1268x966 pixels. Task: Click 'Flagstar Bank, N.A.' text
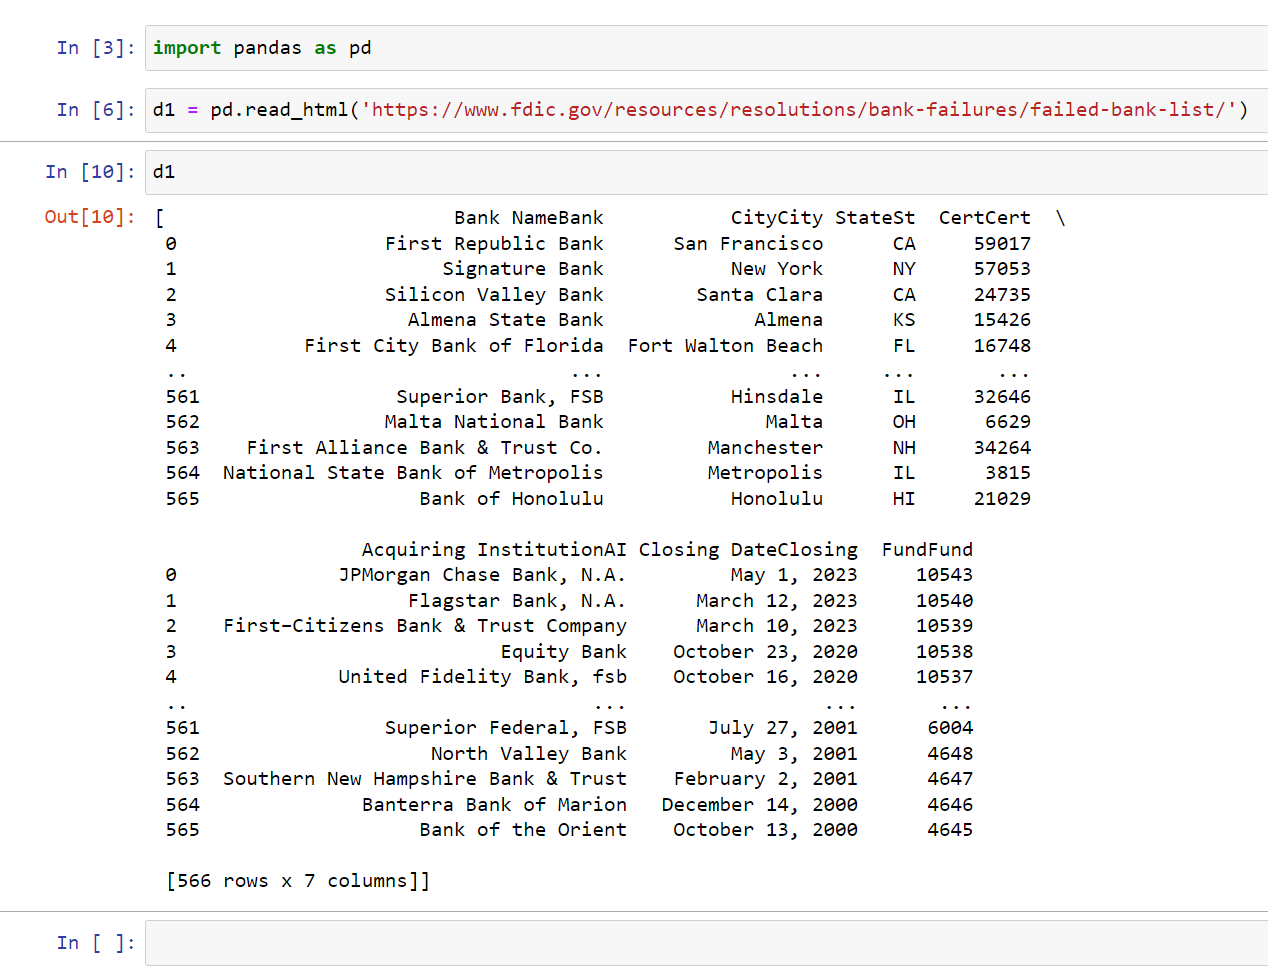(x=517, y=601)
